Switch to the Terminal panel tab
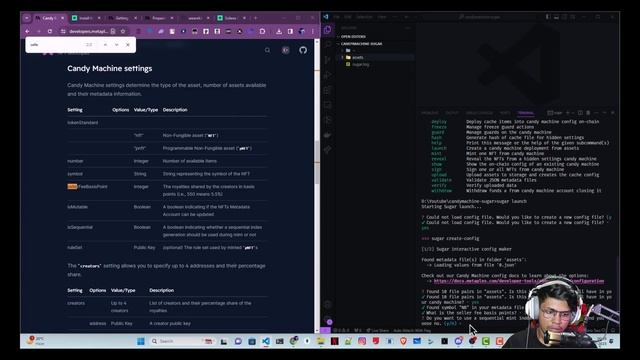The image size is (640, 360). [526, 113]
